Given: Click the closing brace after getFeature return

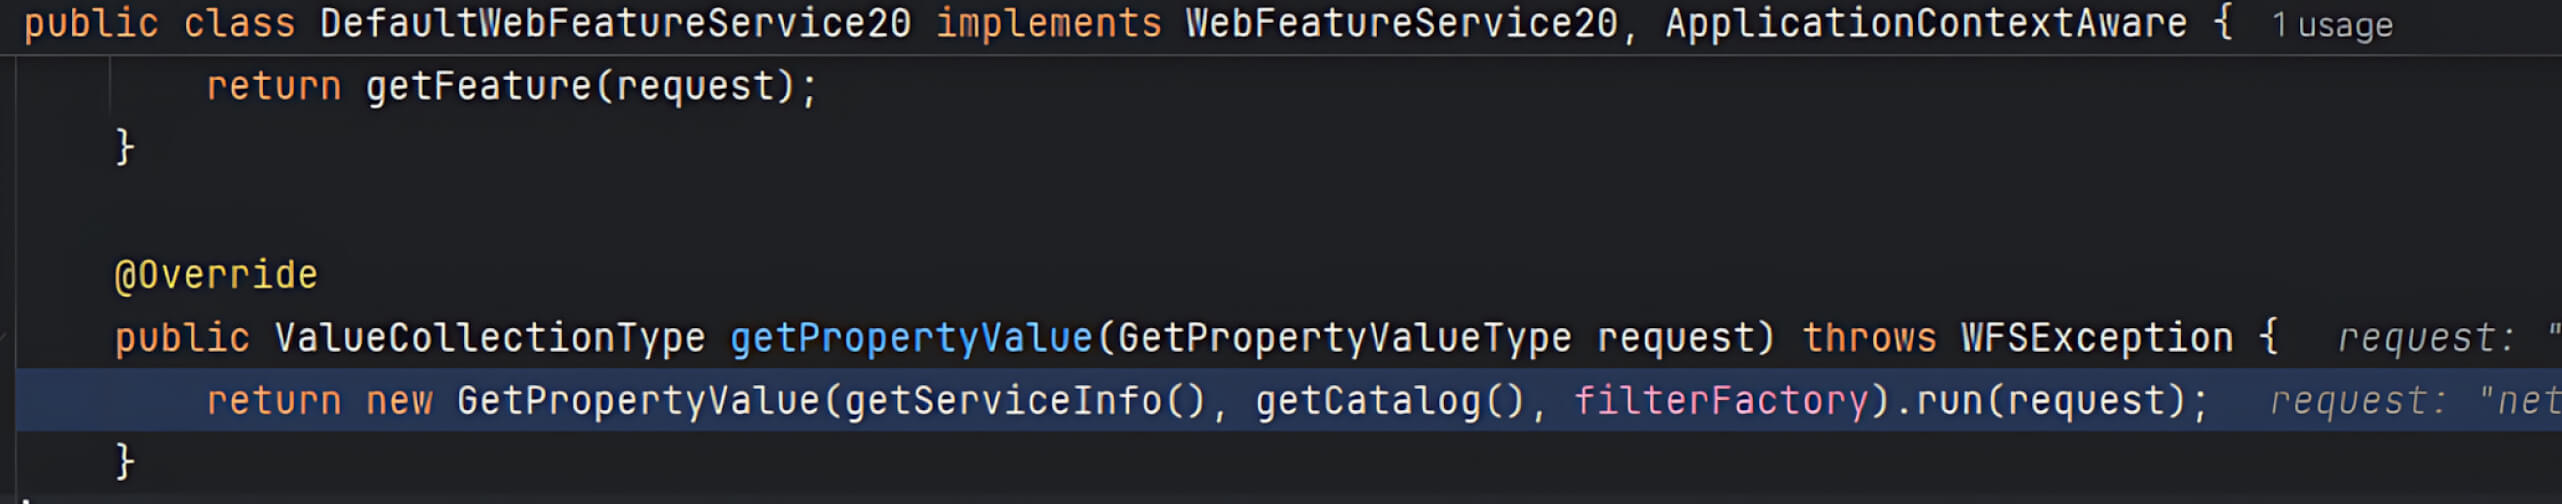Looking at the screenshot, I should point(124,148).
